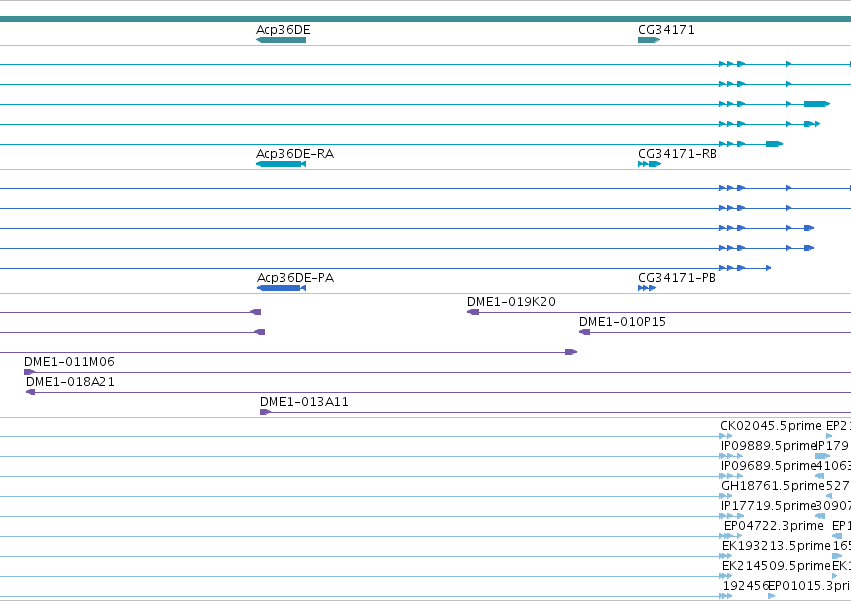
Task: Click the Acp36DE gene arrow glyph
Action: coord(281,40)
